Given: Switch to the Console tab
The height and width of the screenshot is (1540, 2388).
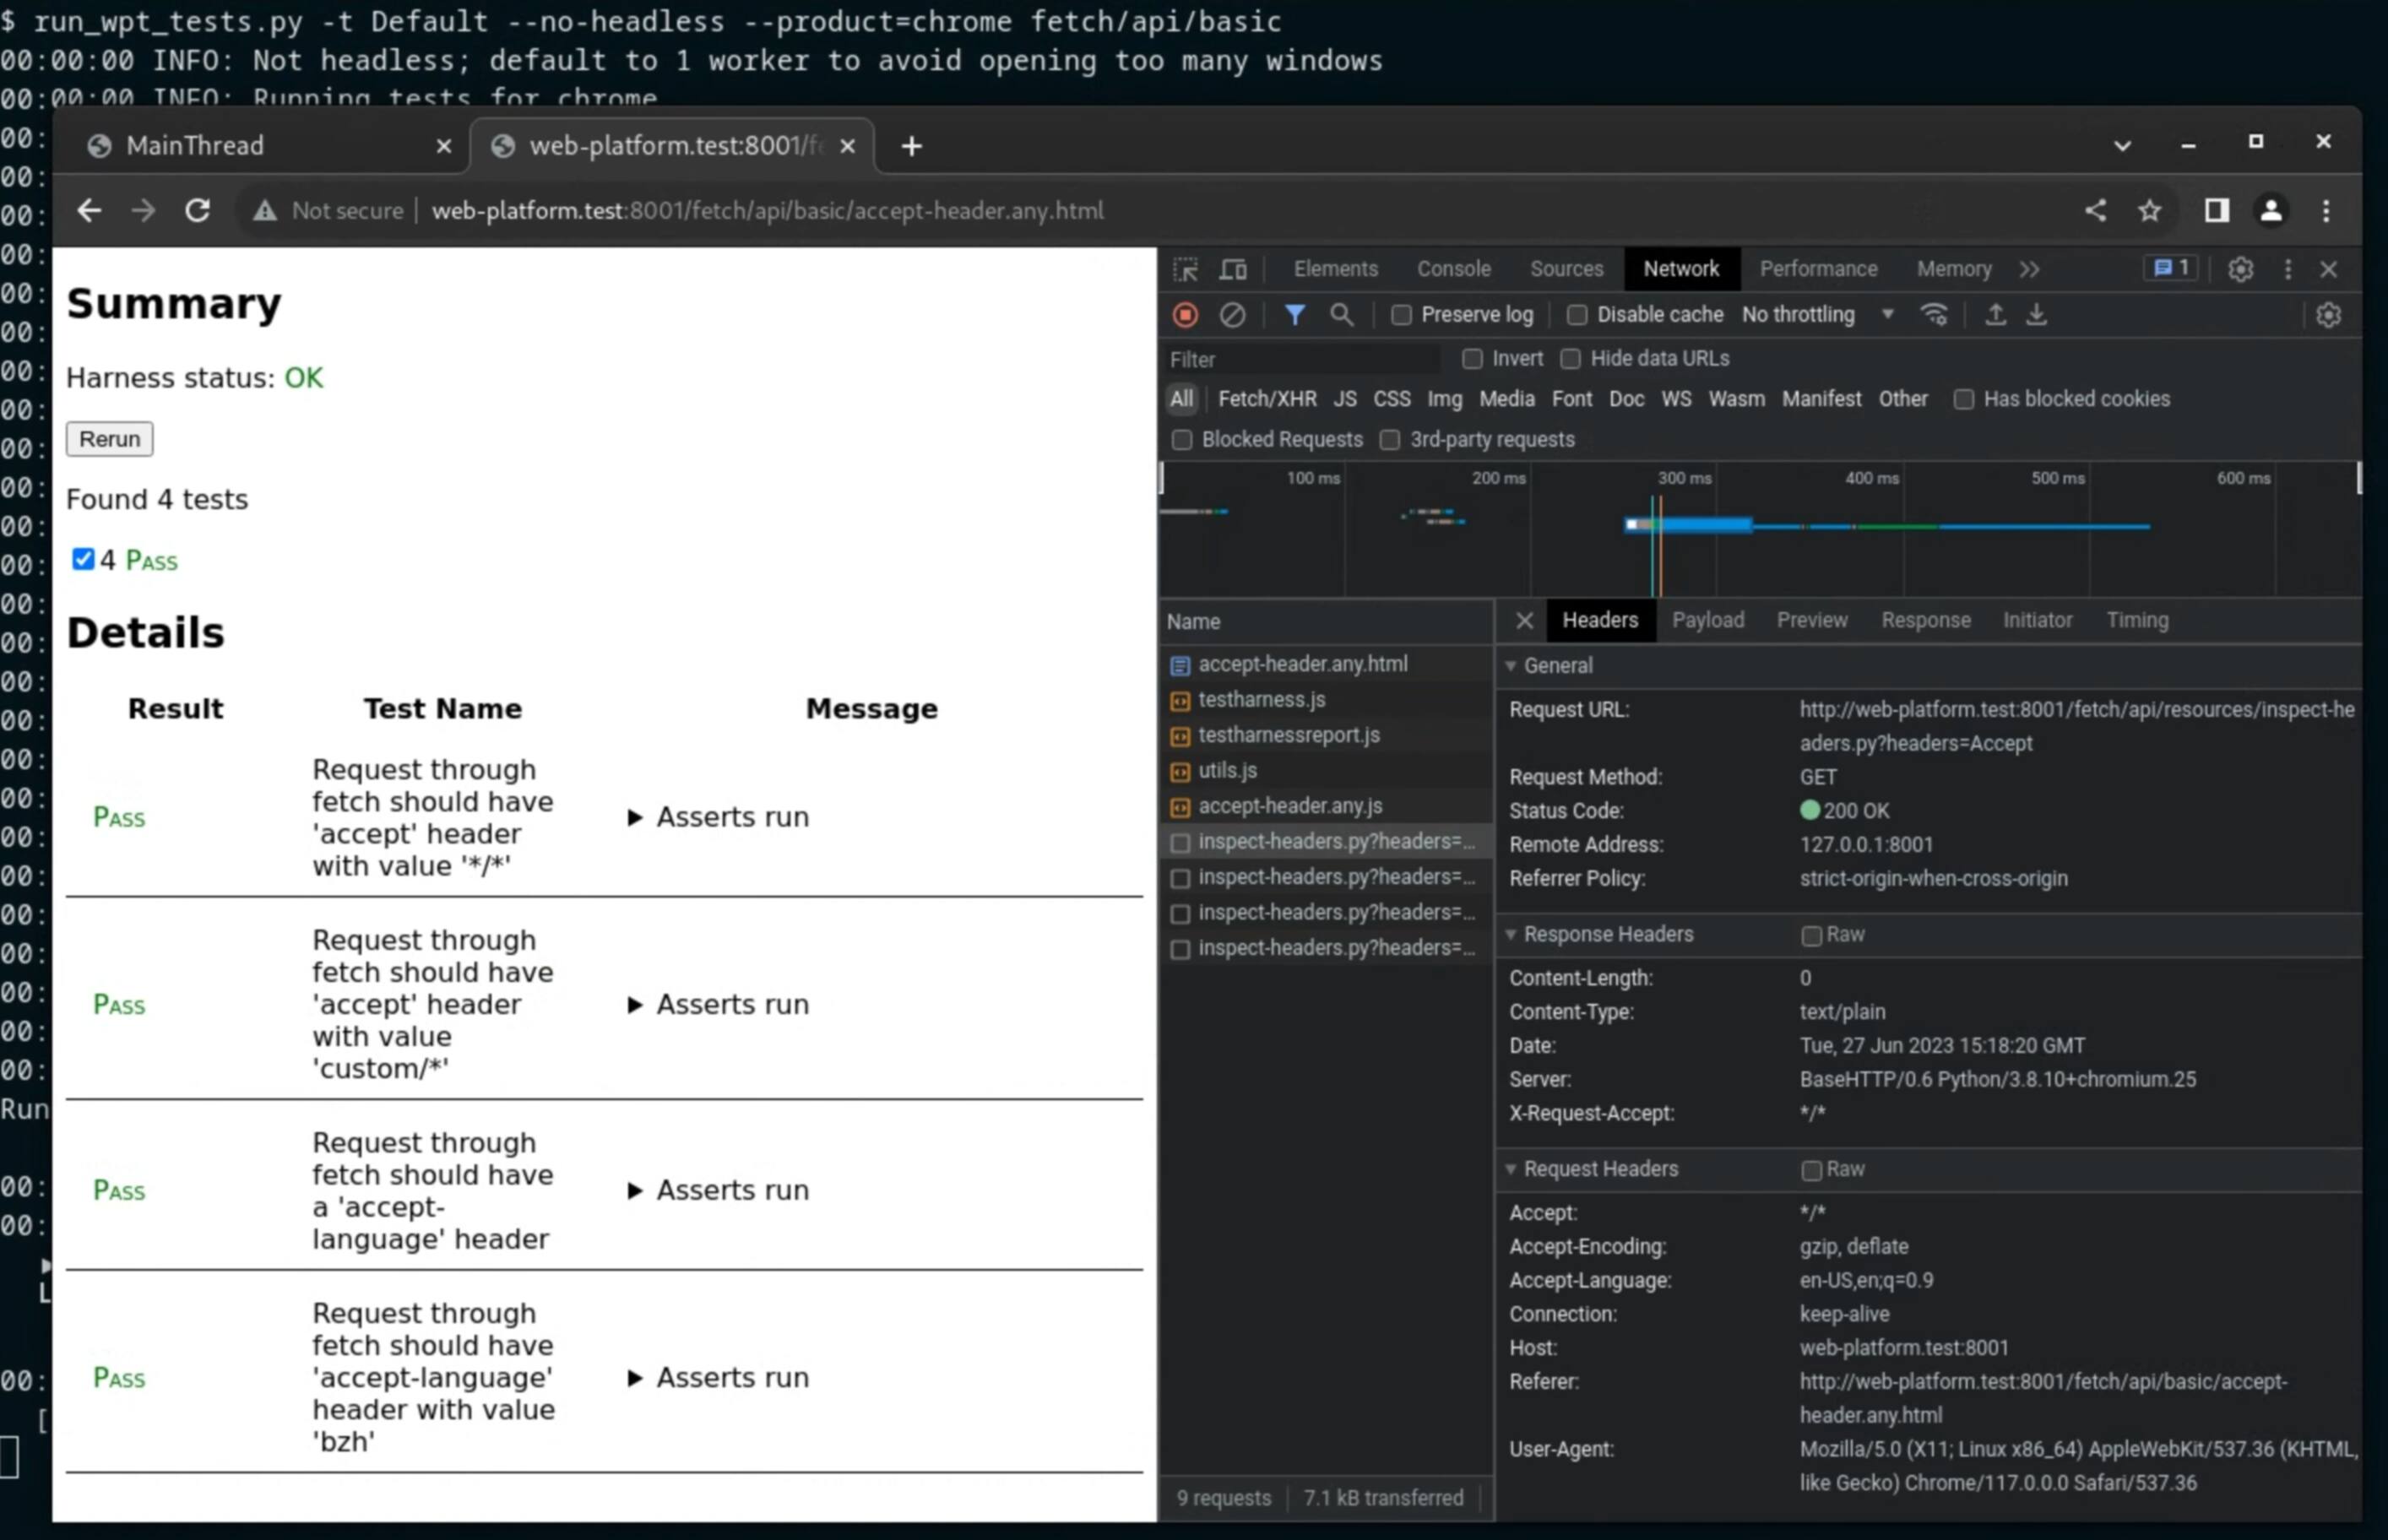Looking at the screenshot, I should 1453,269.
